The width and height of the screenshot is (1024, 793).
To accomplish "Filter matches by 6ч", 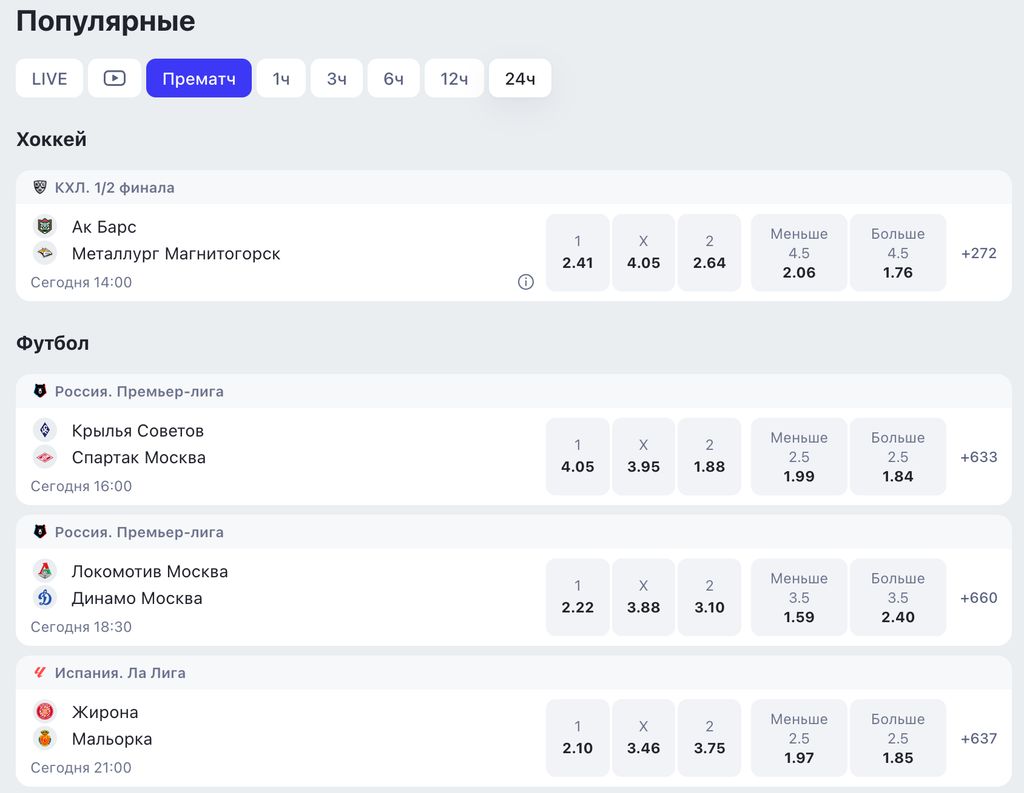I will [x=393, y=78].
